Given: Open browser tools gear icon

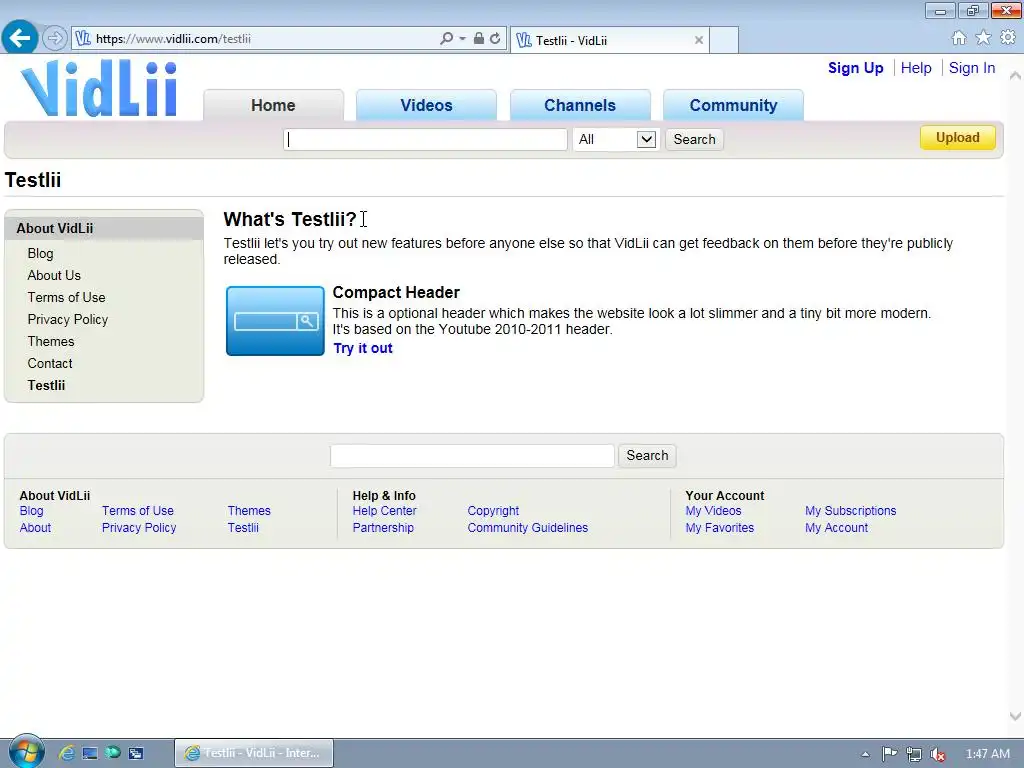Looking at the screenshot, I should [x=1008, y=38].
